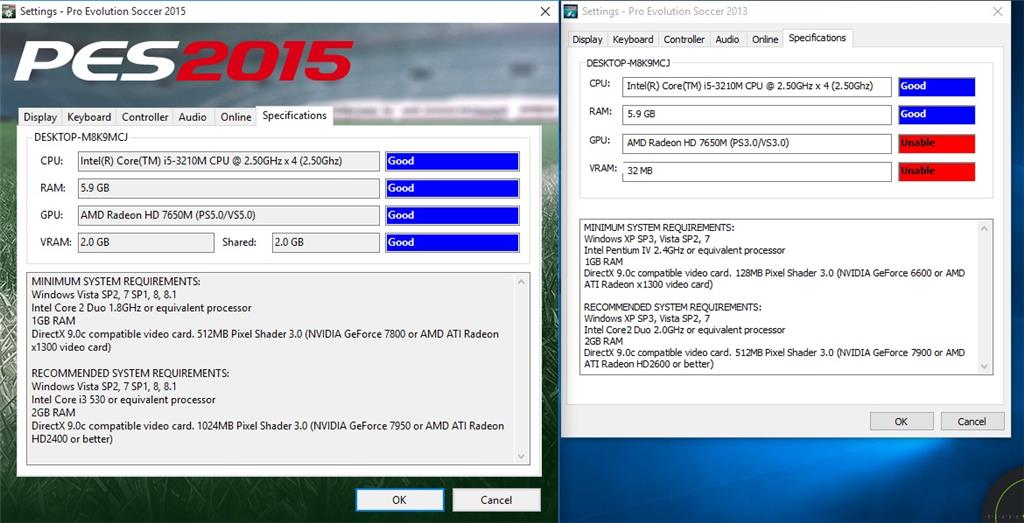Viewport: 1024px width, 523px height.
Task: Click VRAM 2.0 GB field in PES 2015
Action: click(x=146, y=242)
